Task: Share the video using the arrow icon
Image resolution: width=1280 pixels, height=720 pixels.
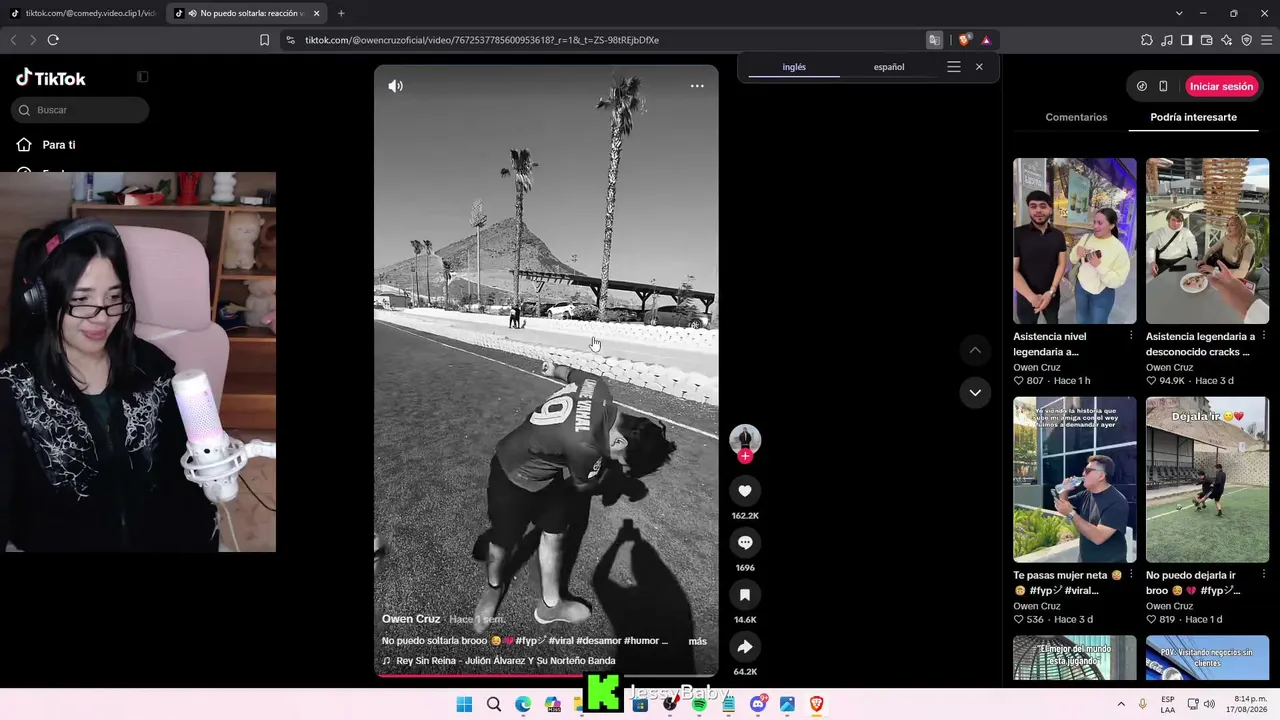Action: 745,647
